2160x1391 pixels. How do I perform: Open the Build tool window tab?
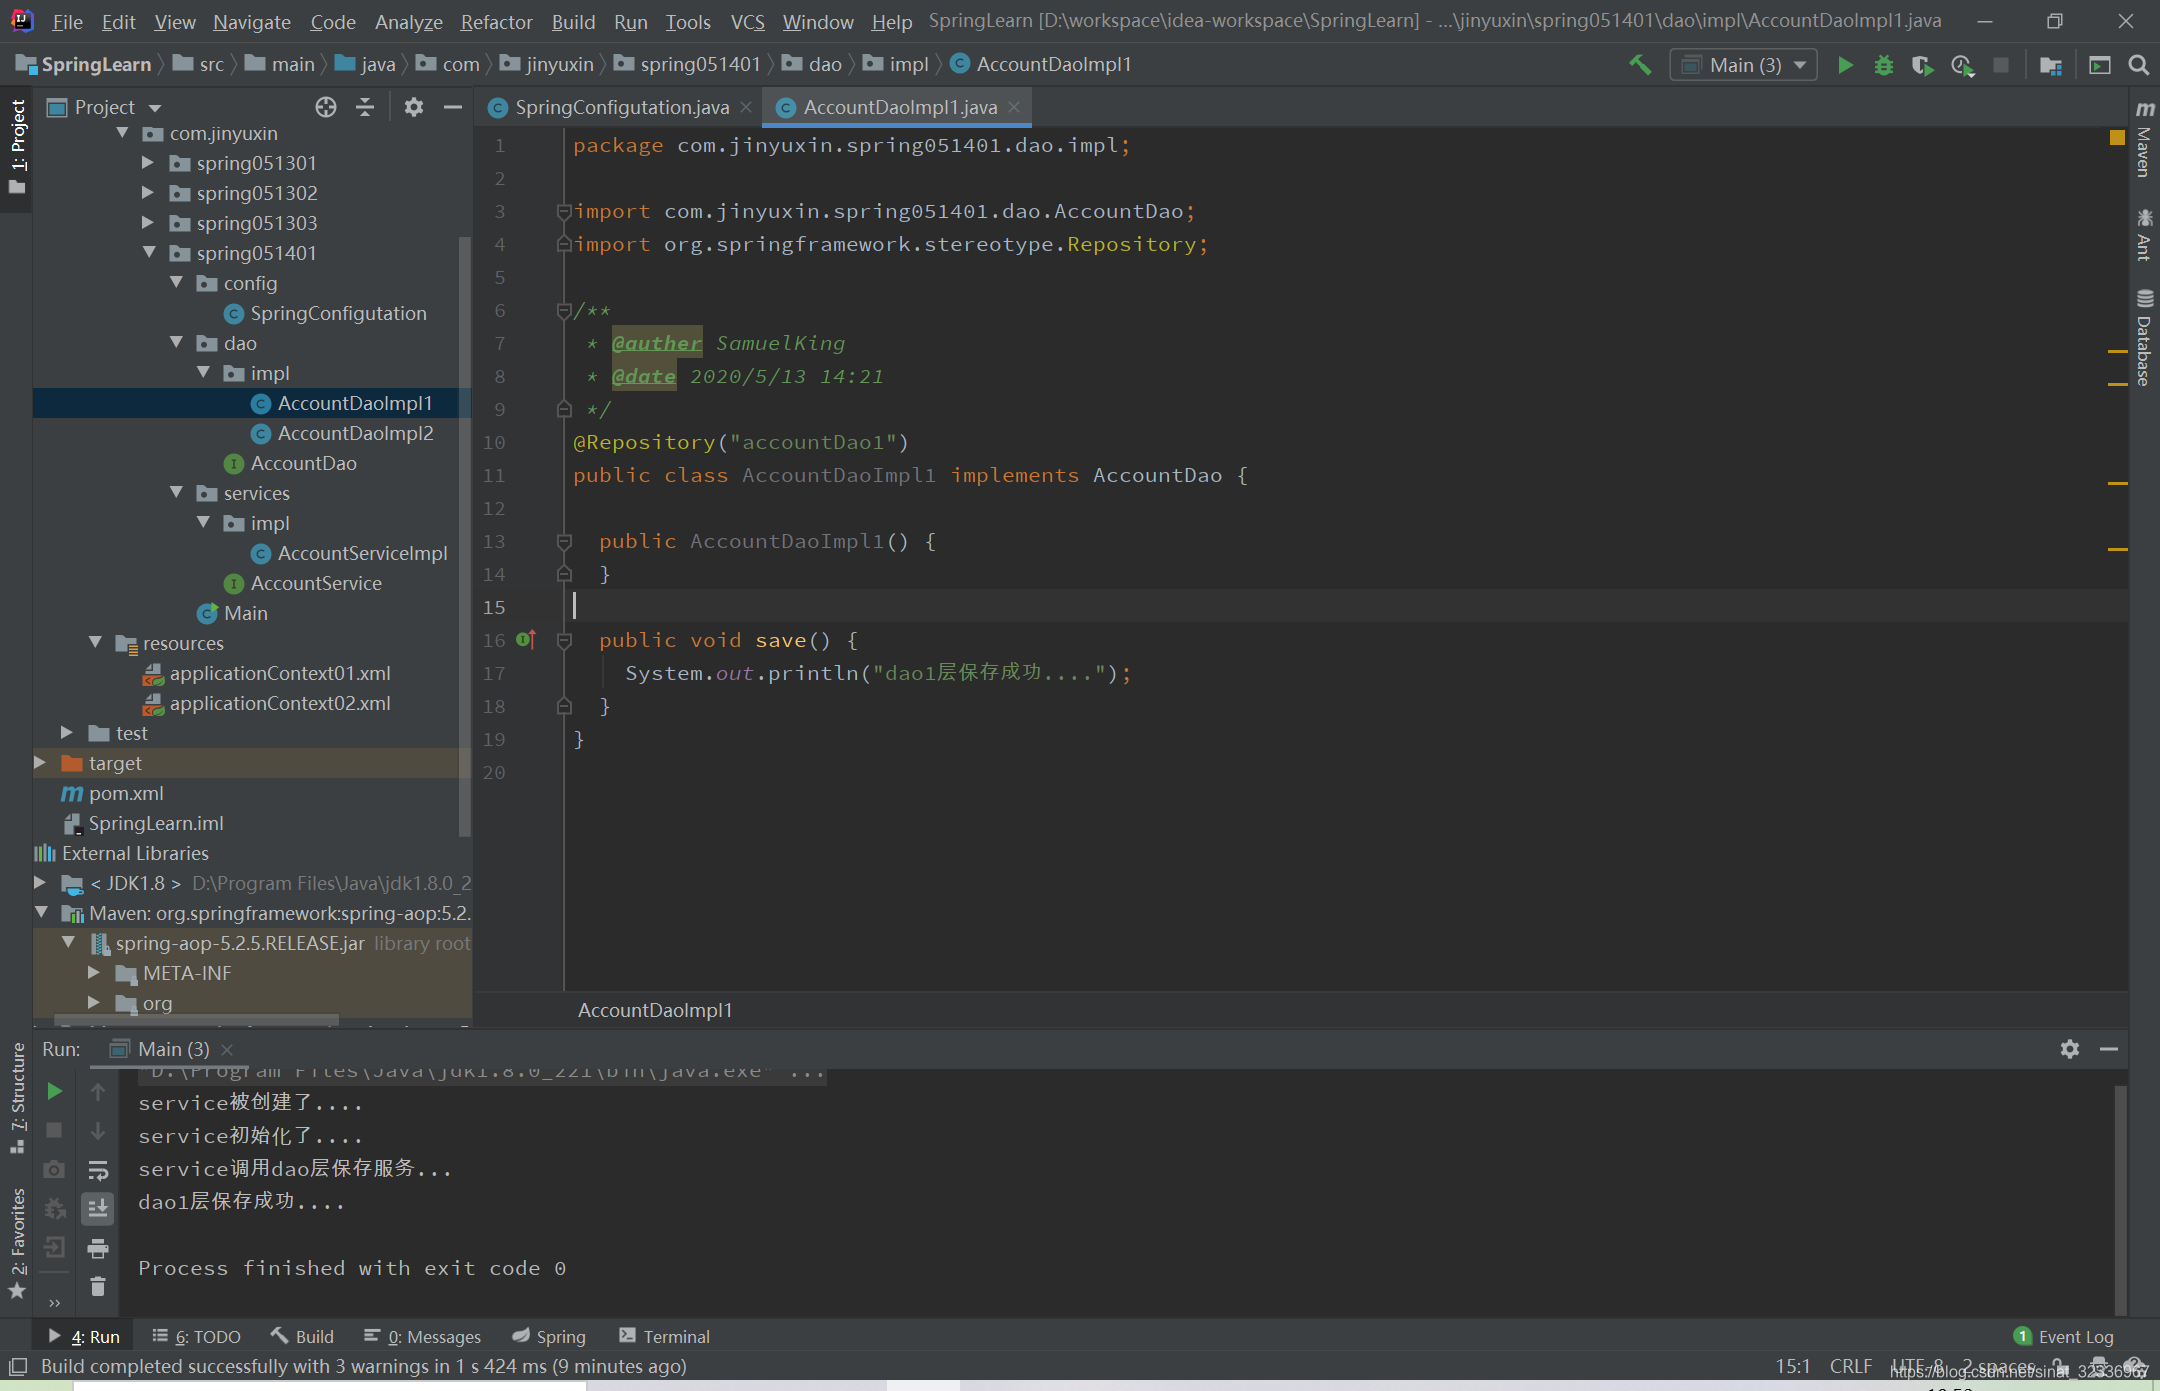pyautogui.click(x=302, y=1337)
